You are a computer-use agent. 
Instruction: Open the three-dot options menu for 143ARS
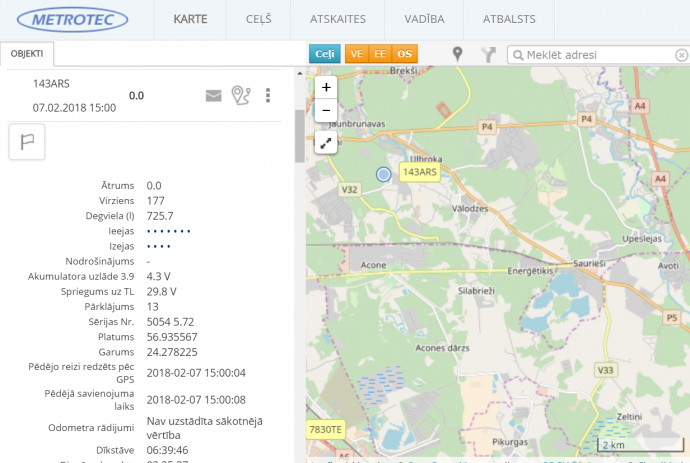[267, 95]
